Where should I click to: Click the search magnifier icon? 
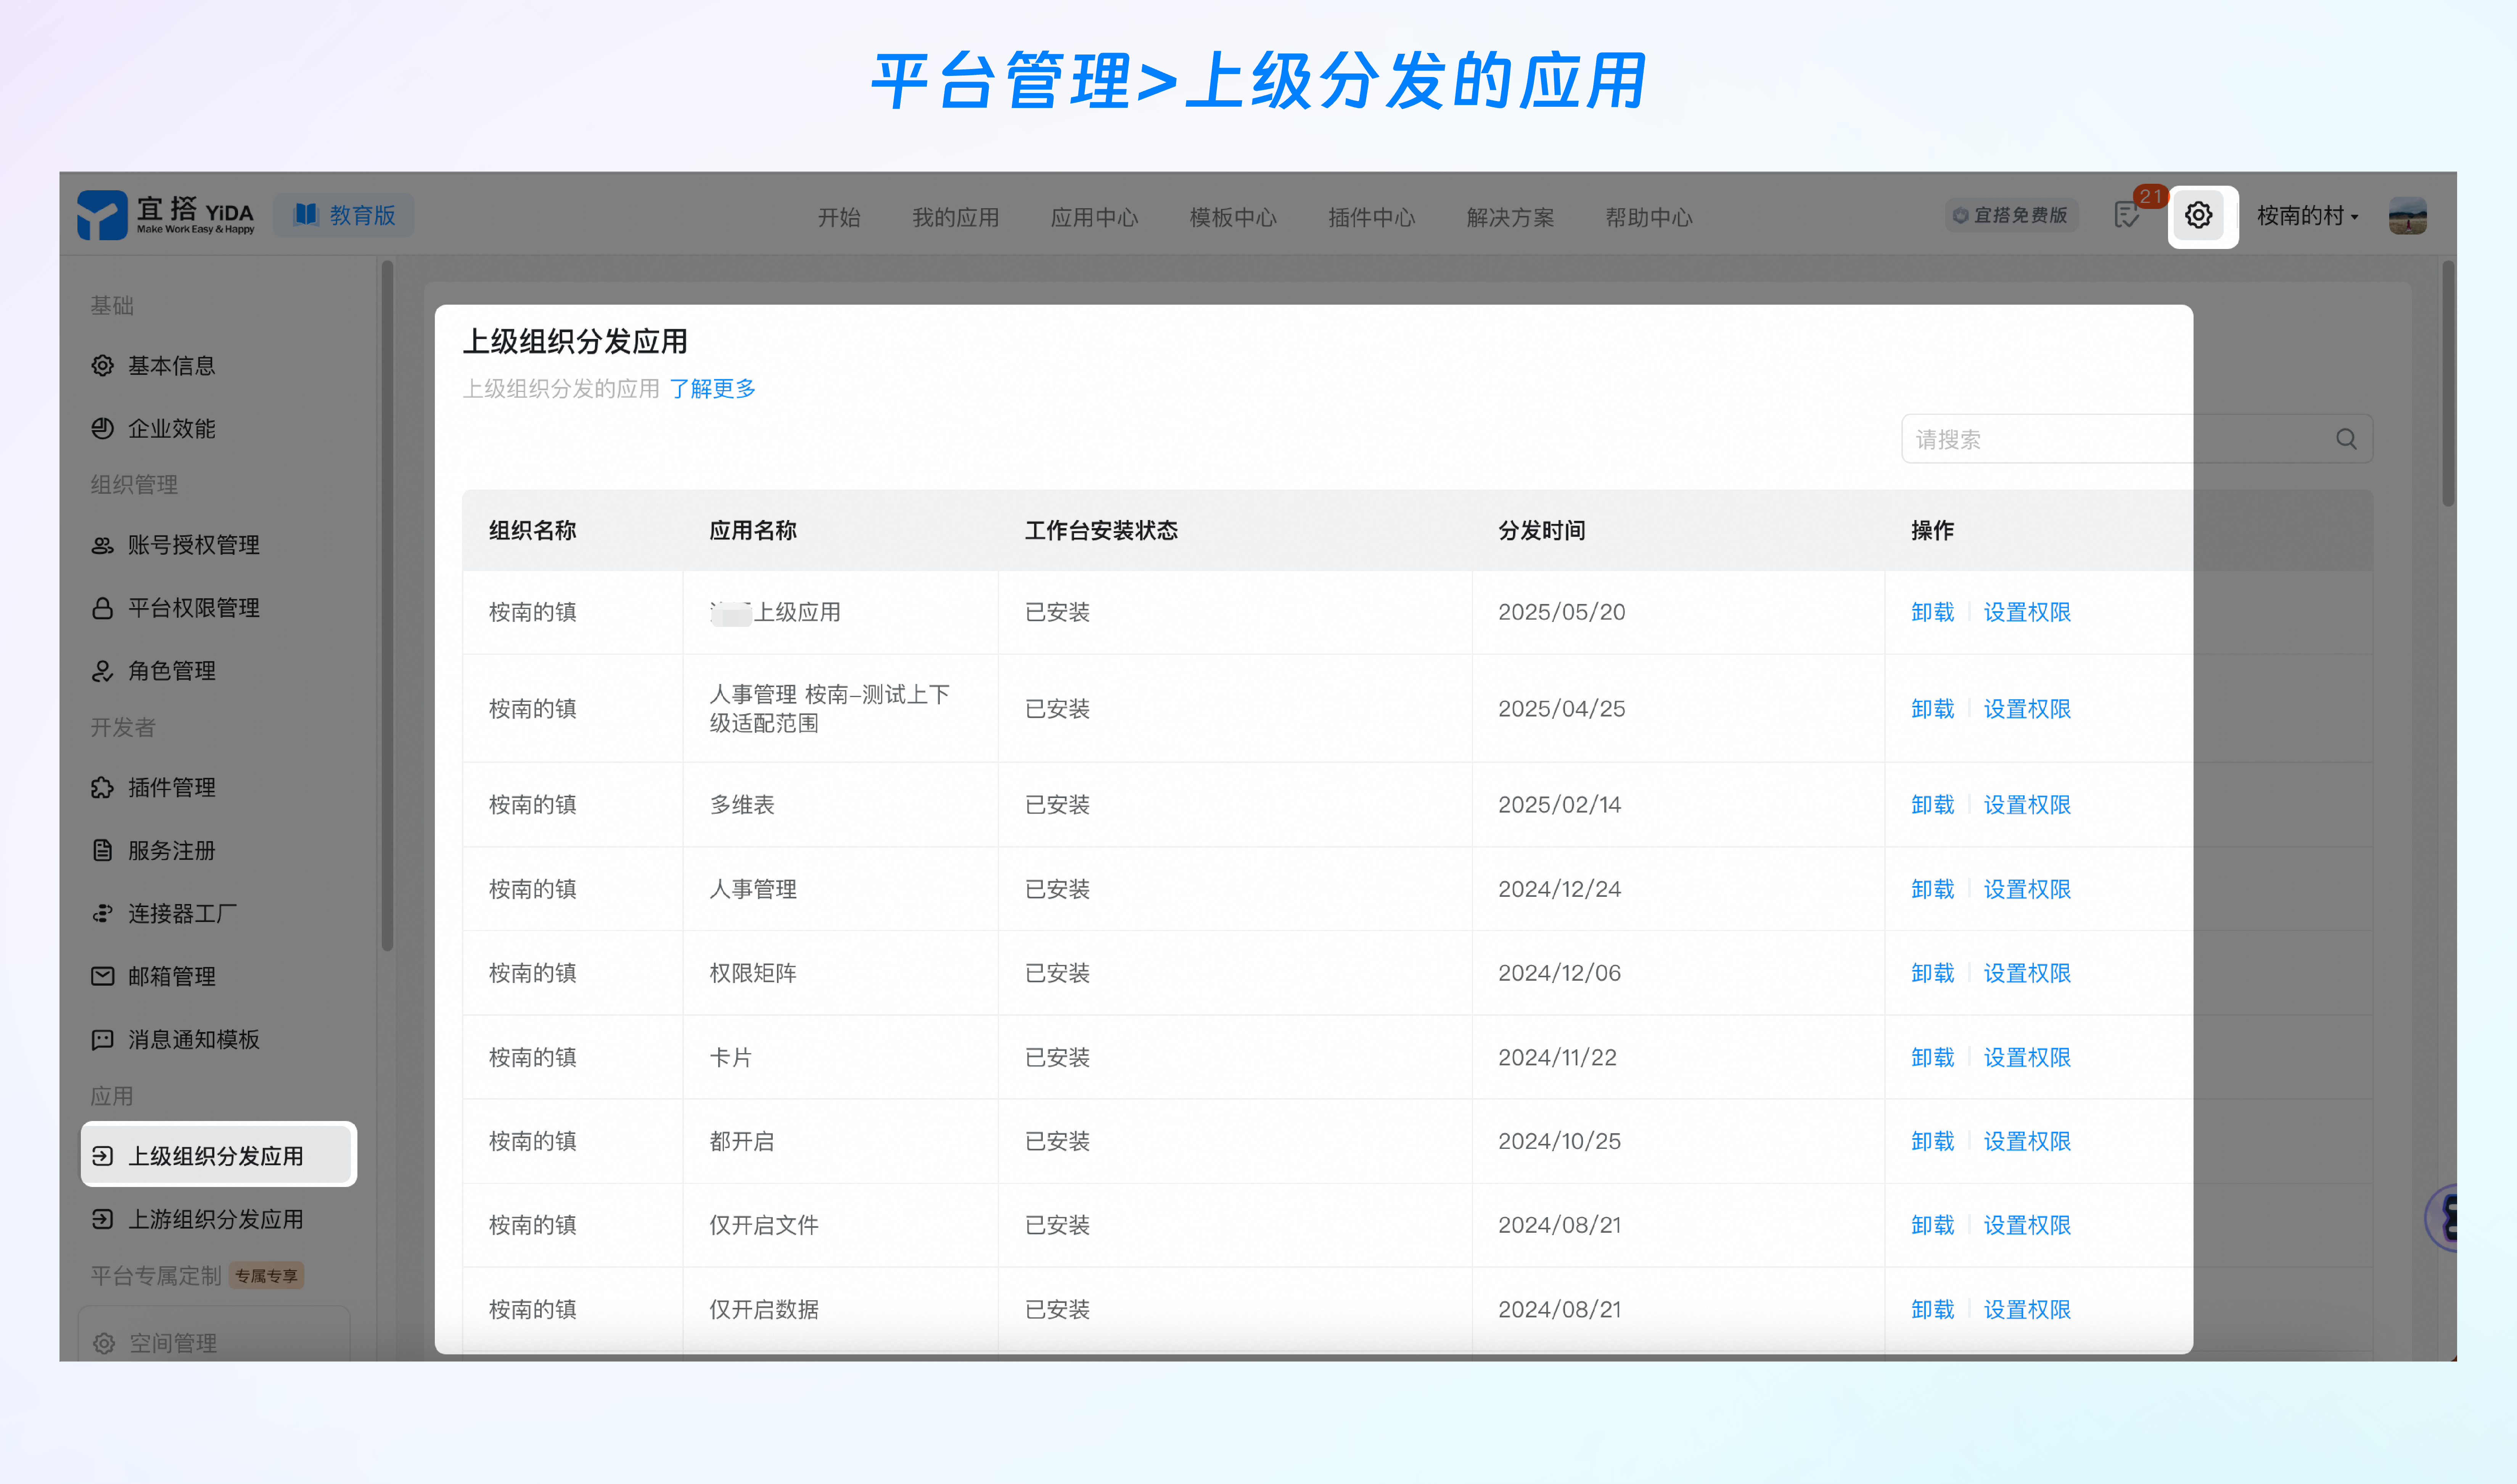point(2346,439)
